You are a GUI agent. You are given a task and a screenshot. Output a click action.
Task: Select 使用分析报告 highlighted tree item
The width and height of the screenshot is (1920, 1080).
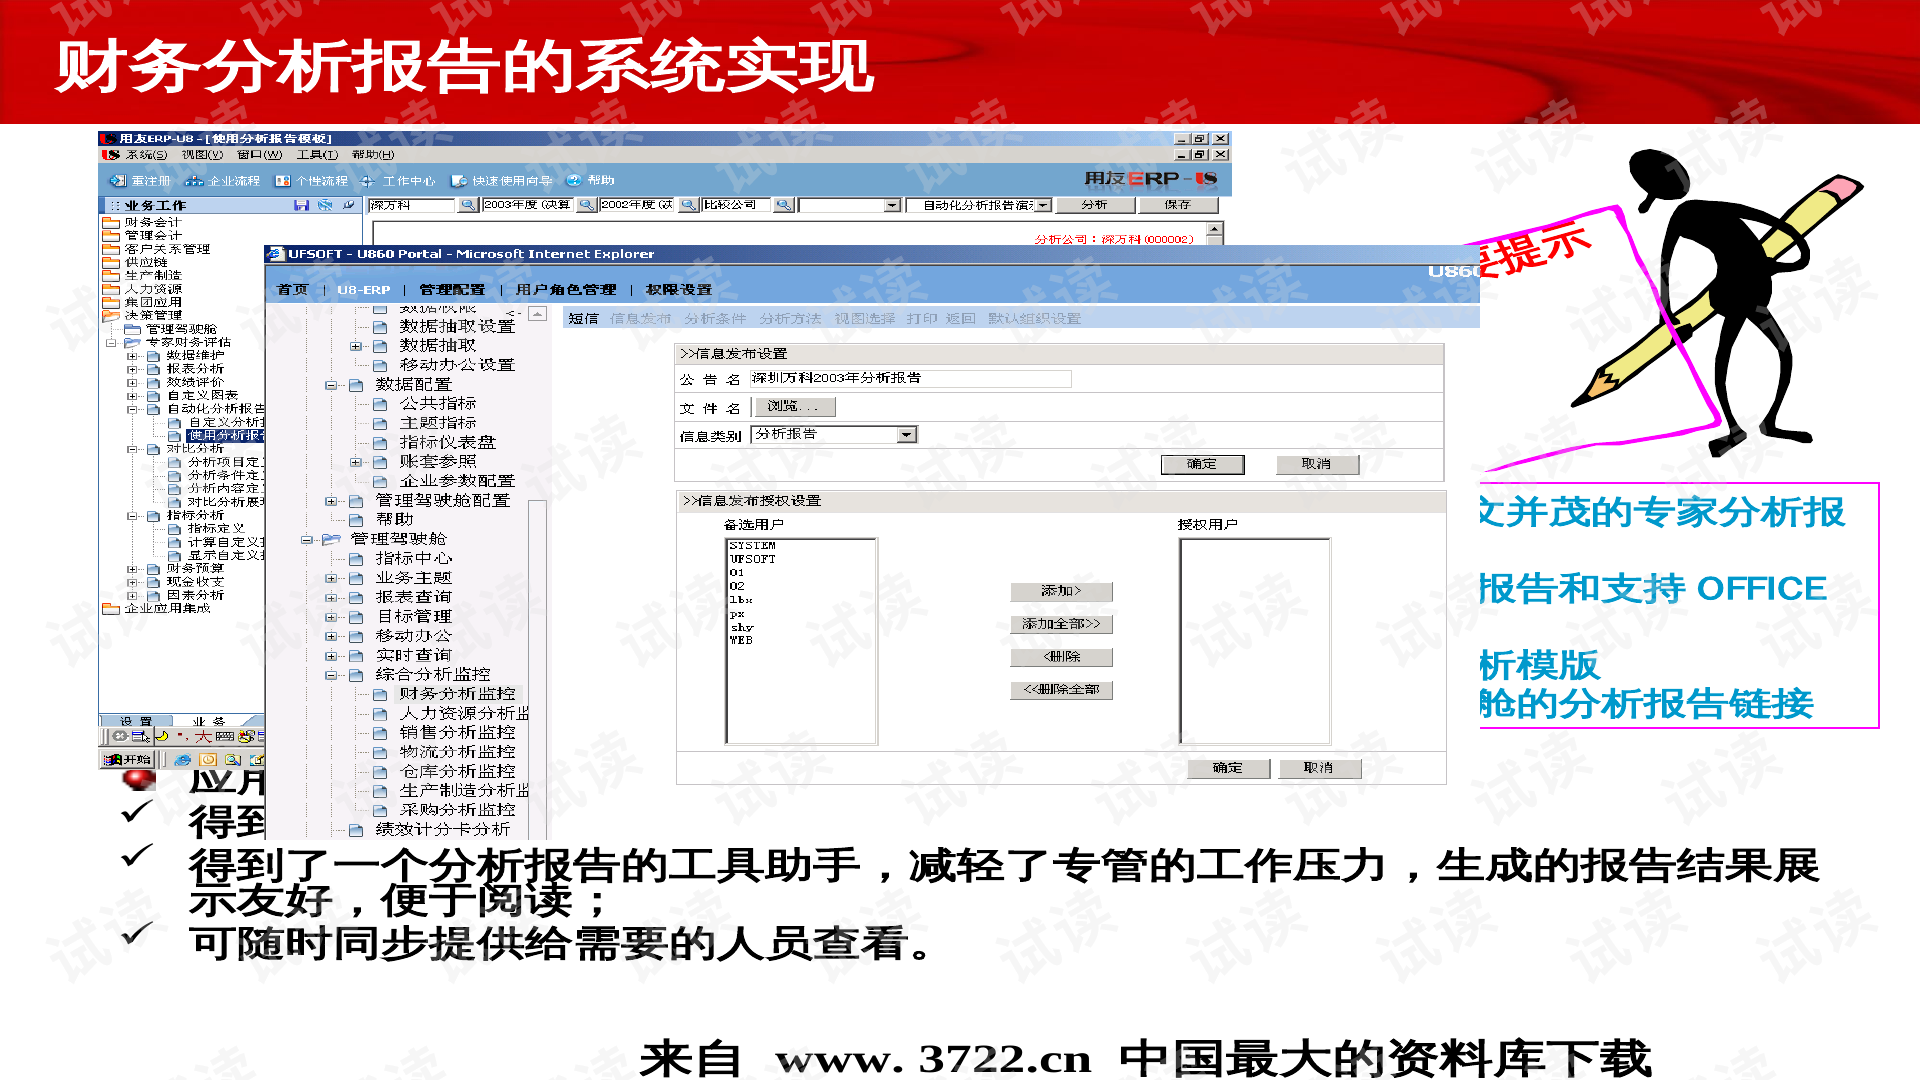click(225, 436)
